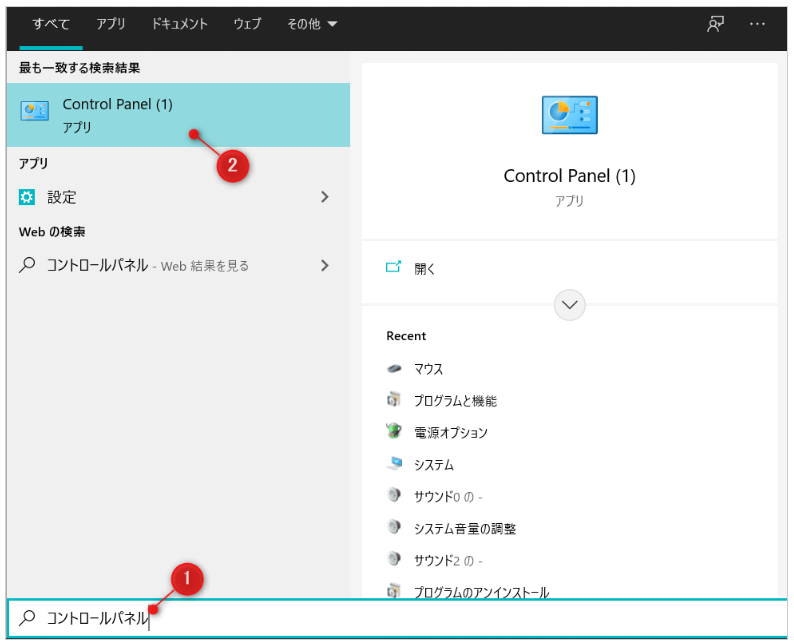Viewport: 794px width, 643px height.
Task: Open the Control Panel (1) best match result
Action: 178,115
